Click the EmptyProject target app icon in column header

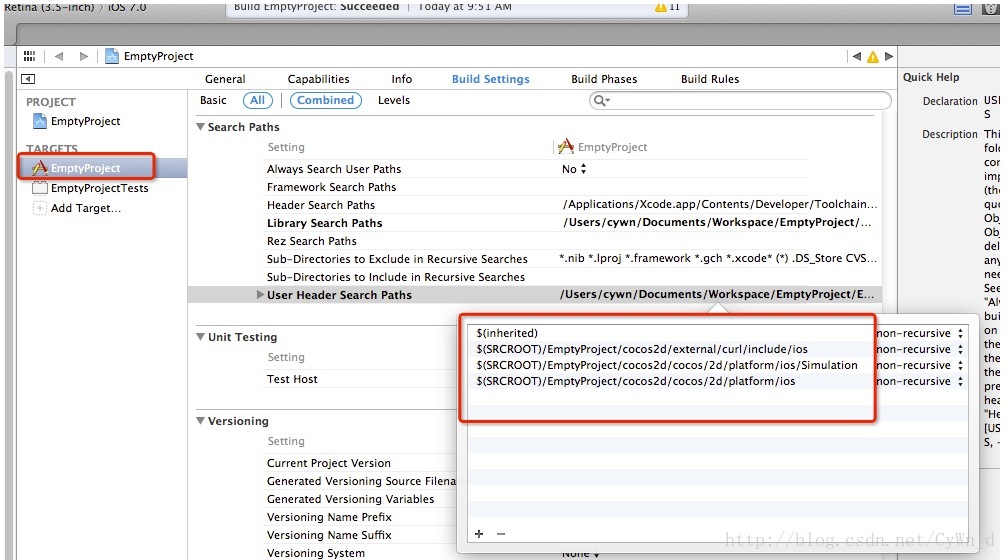(566, 146)
